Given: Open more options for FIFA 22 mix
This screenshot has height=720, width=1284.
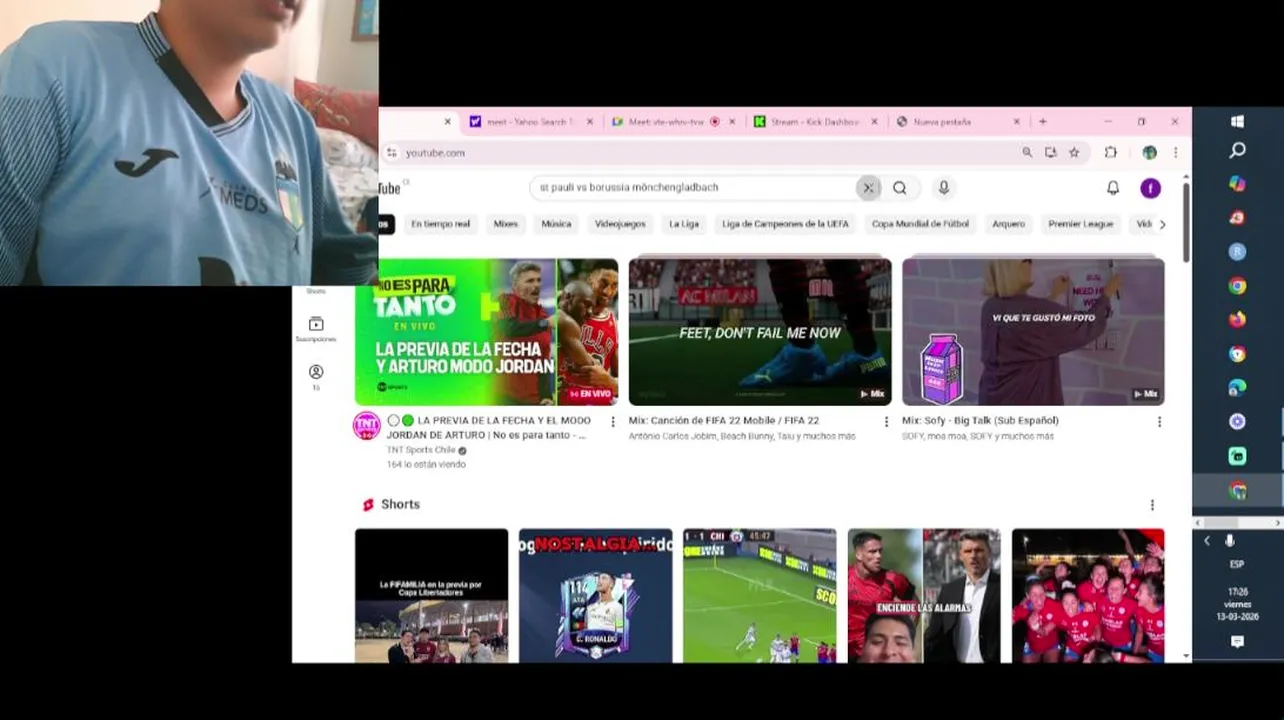Looking at the screenshot, I should click(886, 422).
